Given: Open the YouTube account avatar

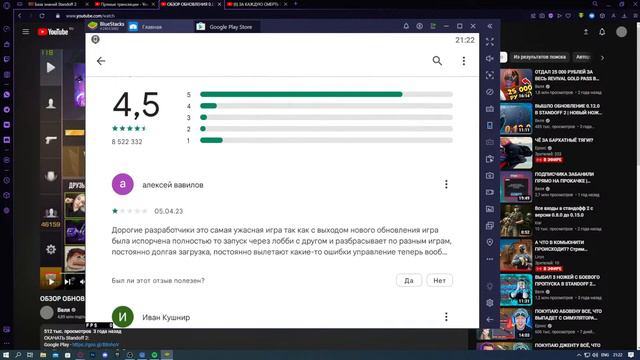Looking at the screenshot, I should pyautogui.click(x=621, y=32).
